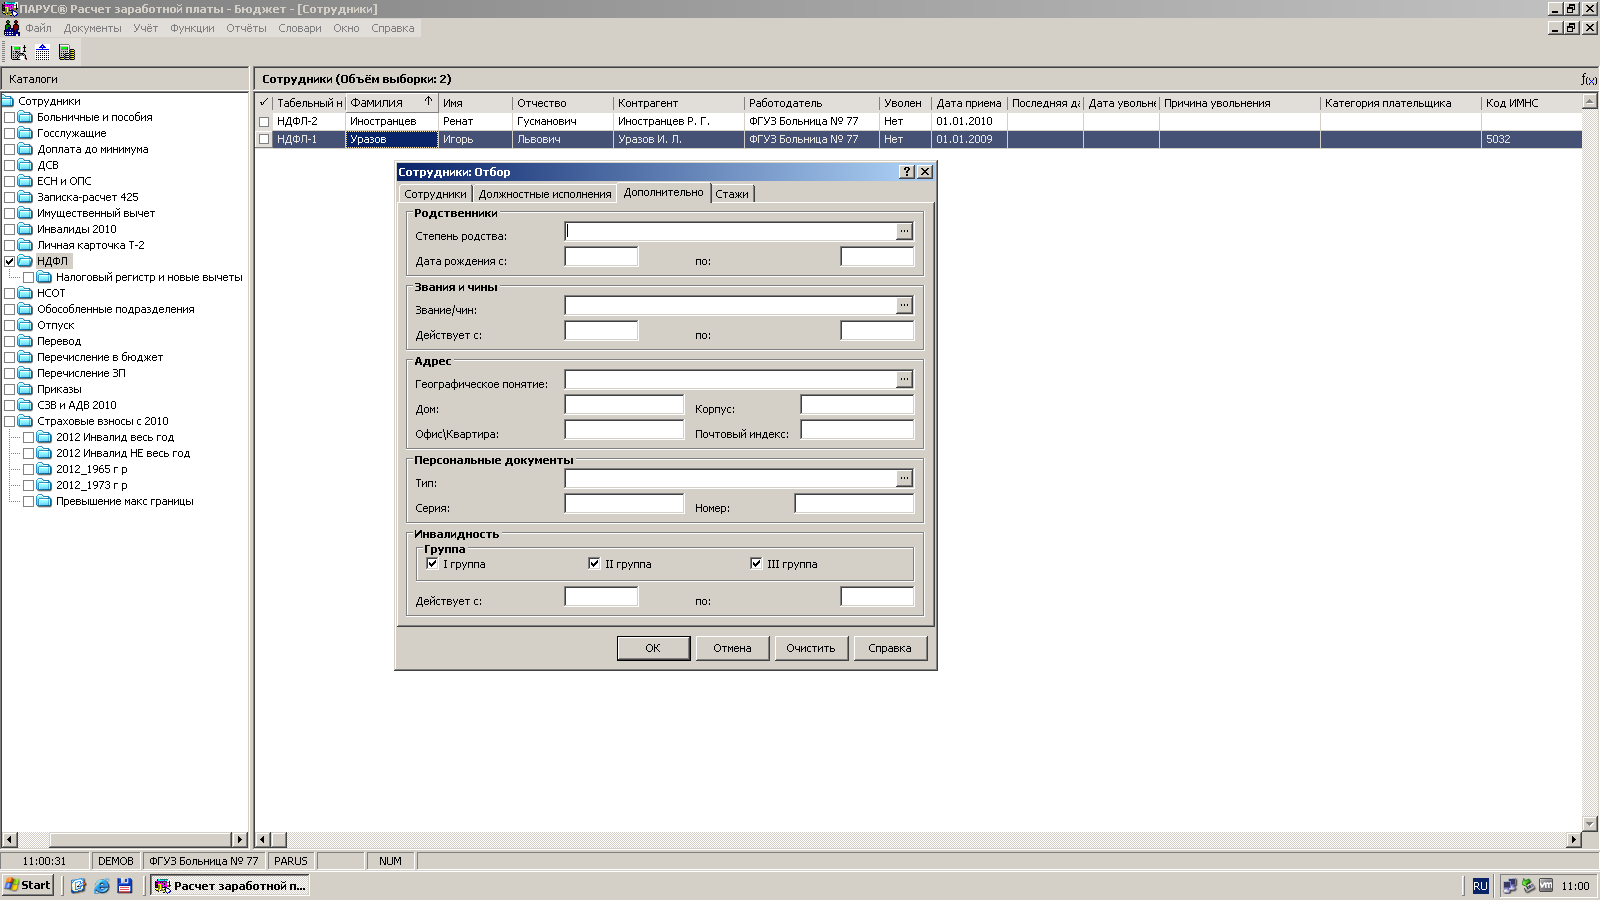
Task: Click the root Сотрудники folder icon
Action: point(8,101)
